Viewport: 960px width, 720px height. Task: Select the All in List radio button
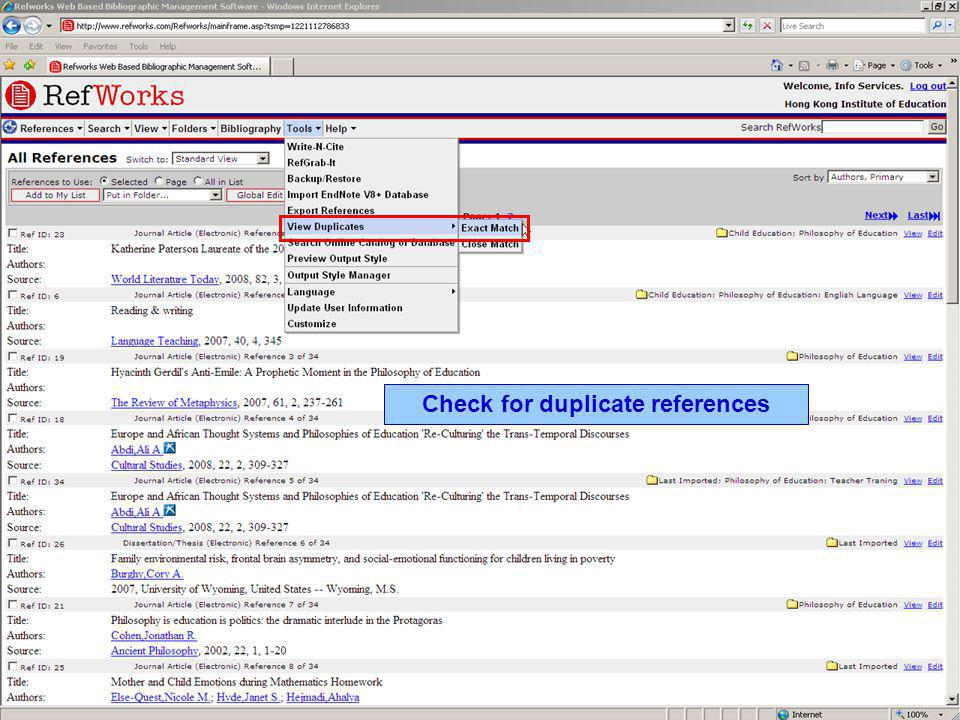coord(198,181)
